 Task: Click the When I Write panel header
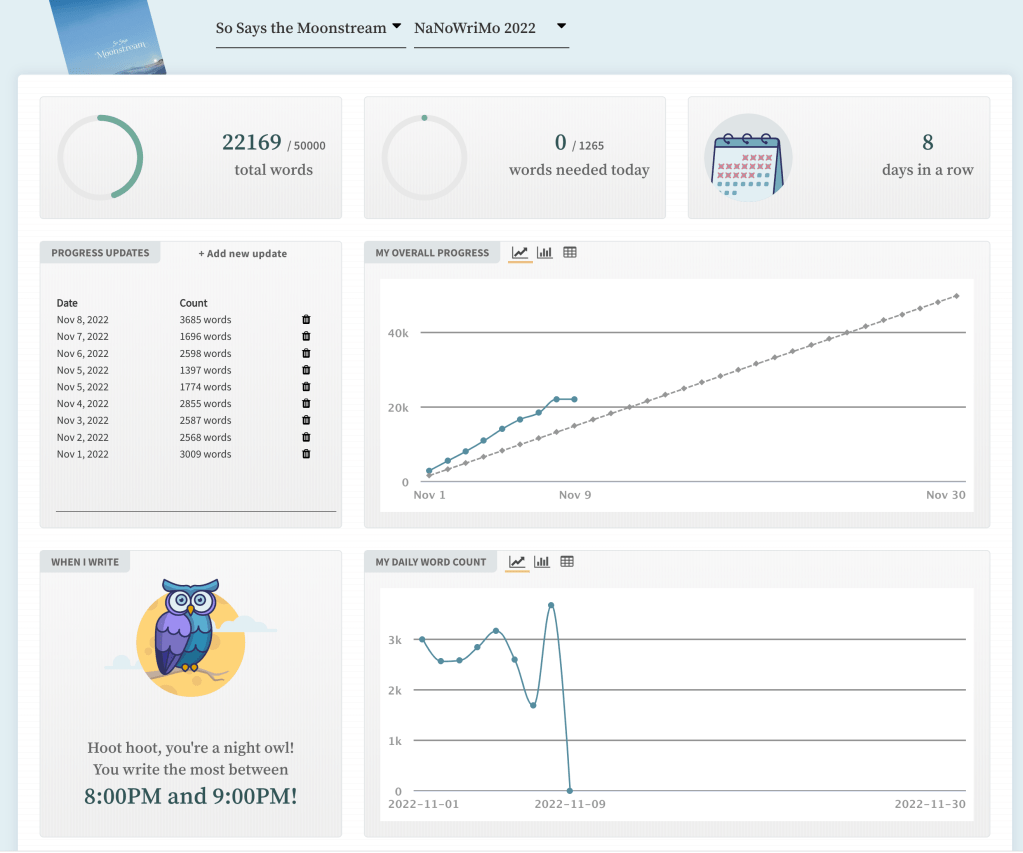[x=85, y=562]
